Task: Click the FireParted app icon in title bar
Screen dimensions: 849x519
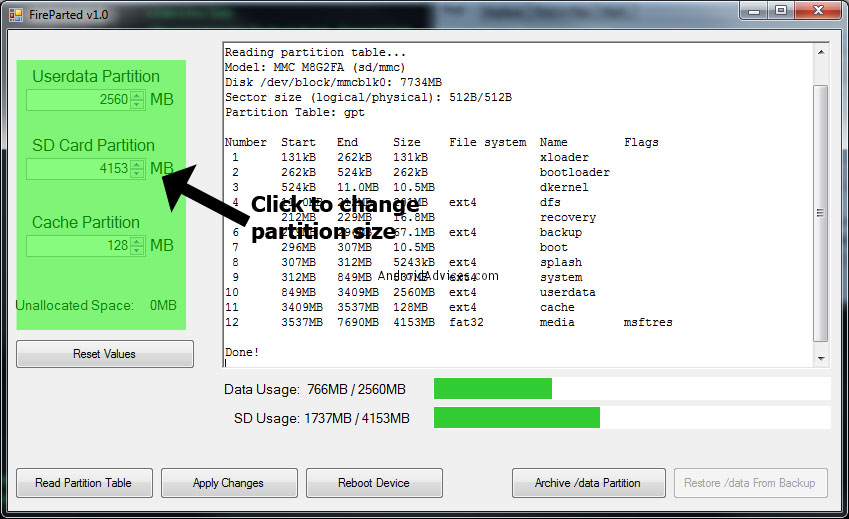Action: pyautogui.click(x=16, y=15)
